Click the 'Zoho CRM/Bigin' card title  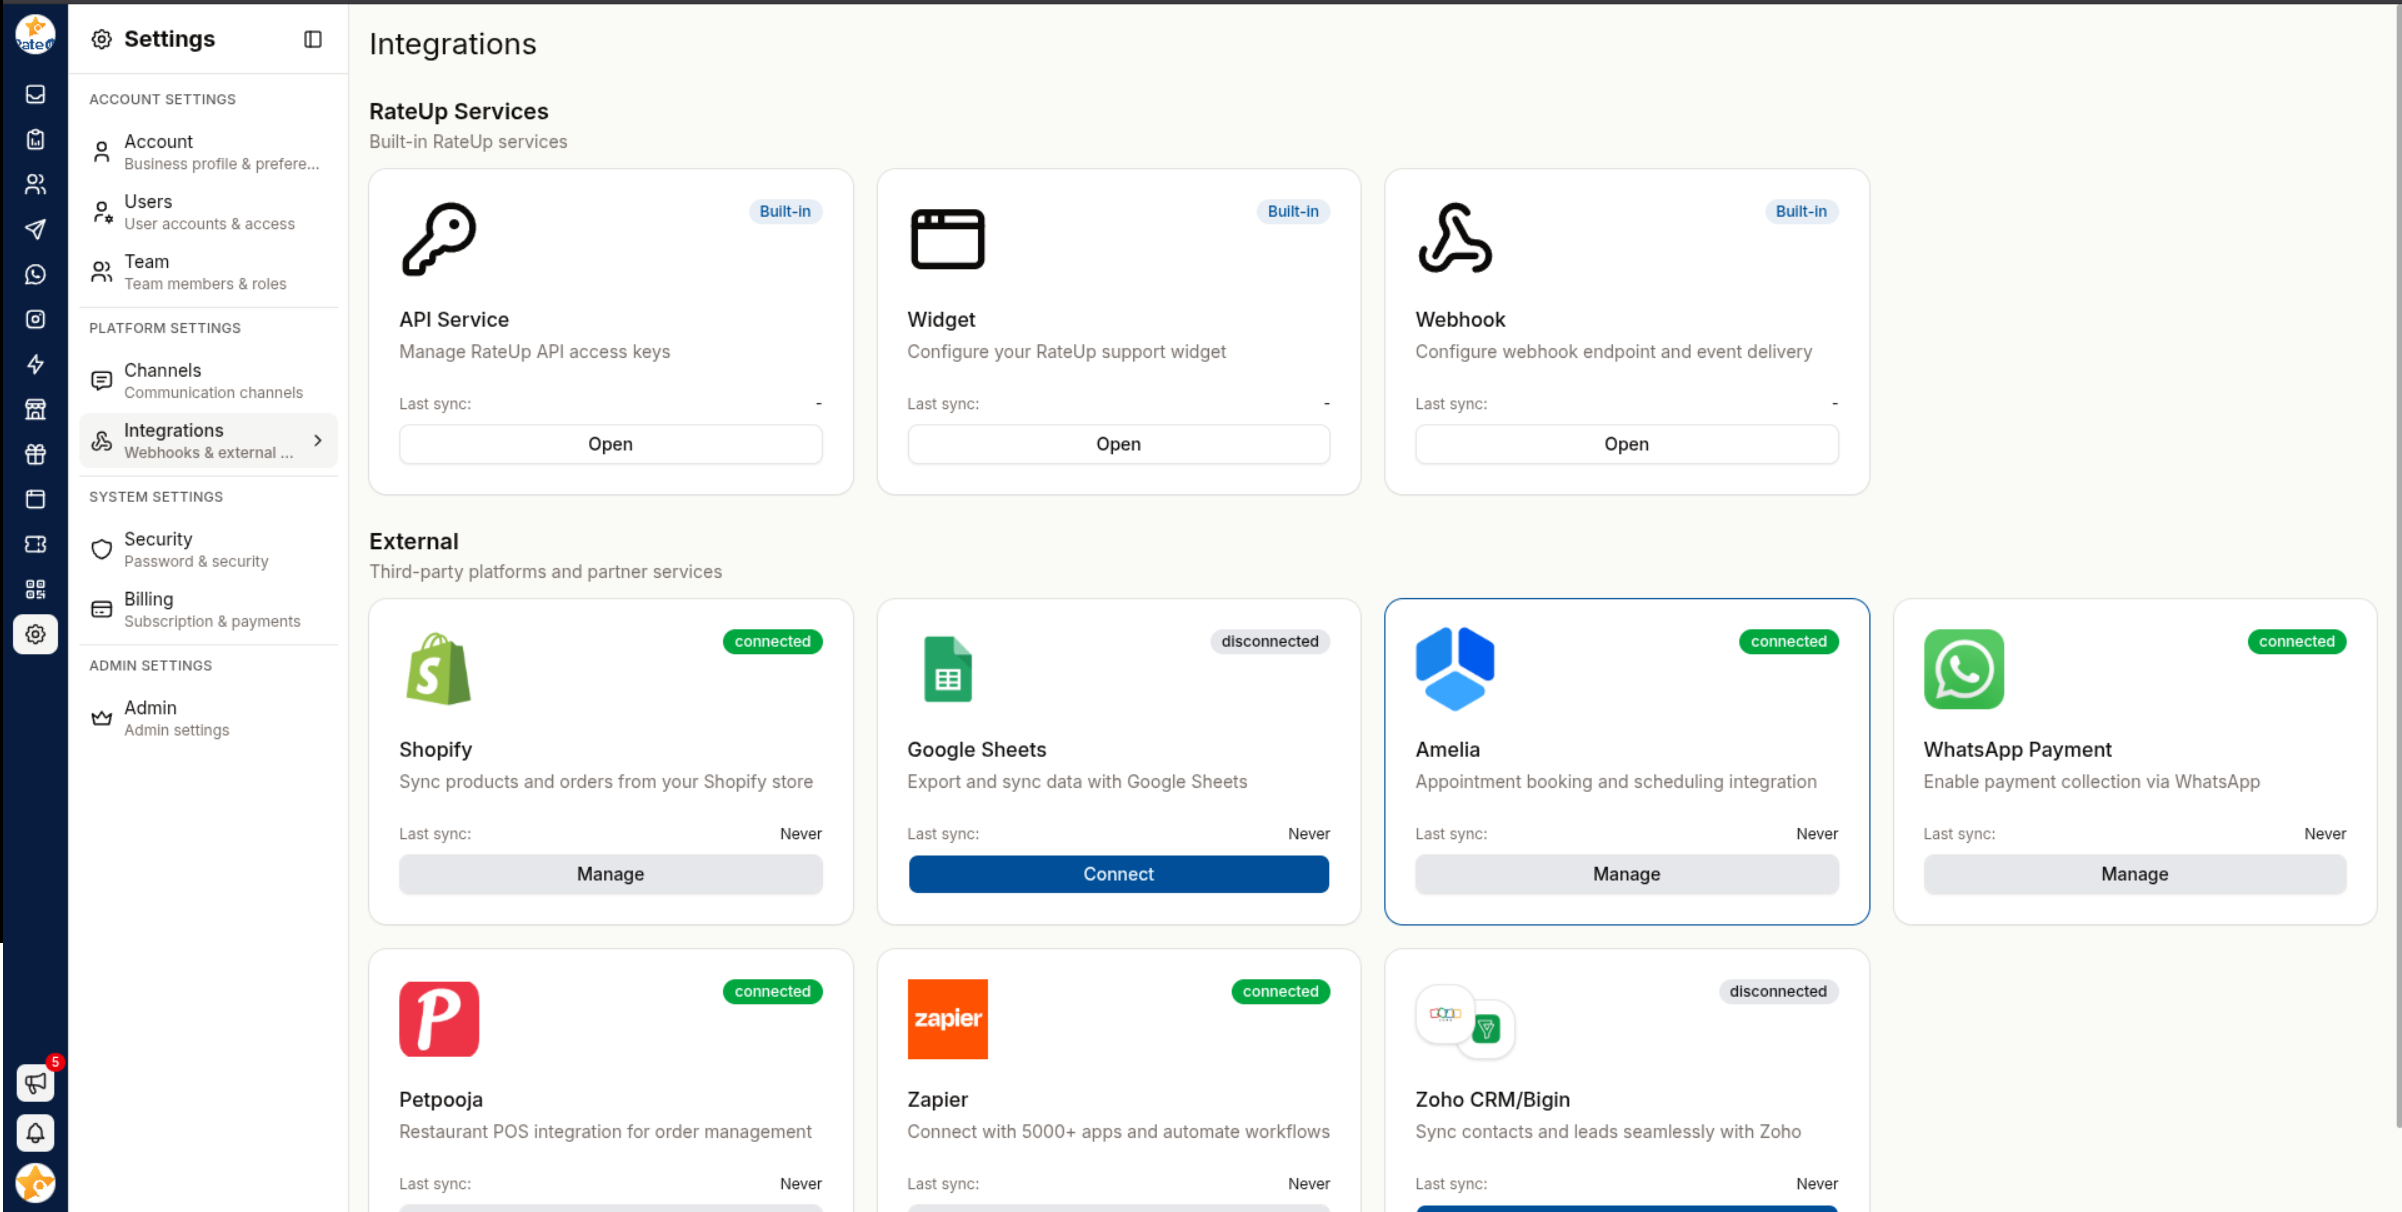coord(1492,1099)
